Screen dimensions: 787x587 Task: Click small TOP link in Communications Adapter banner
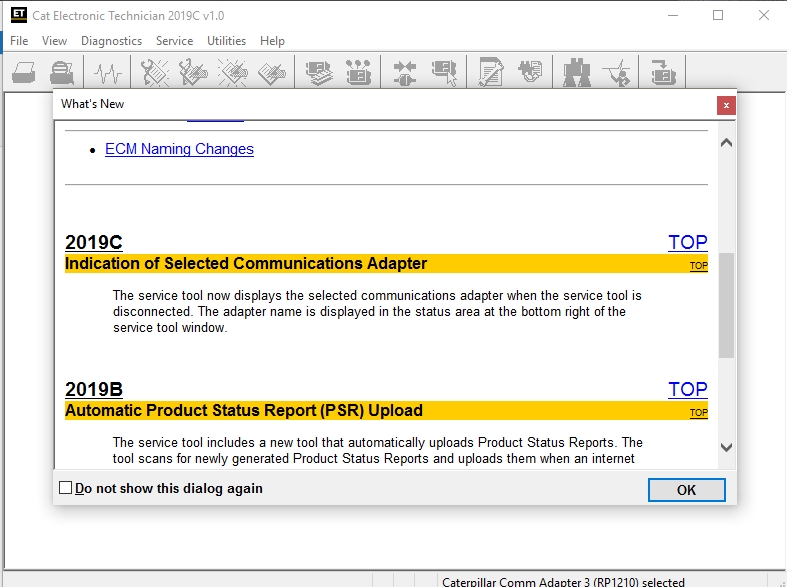(699, 266)
